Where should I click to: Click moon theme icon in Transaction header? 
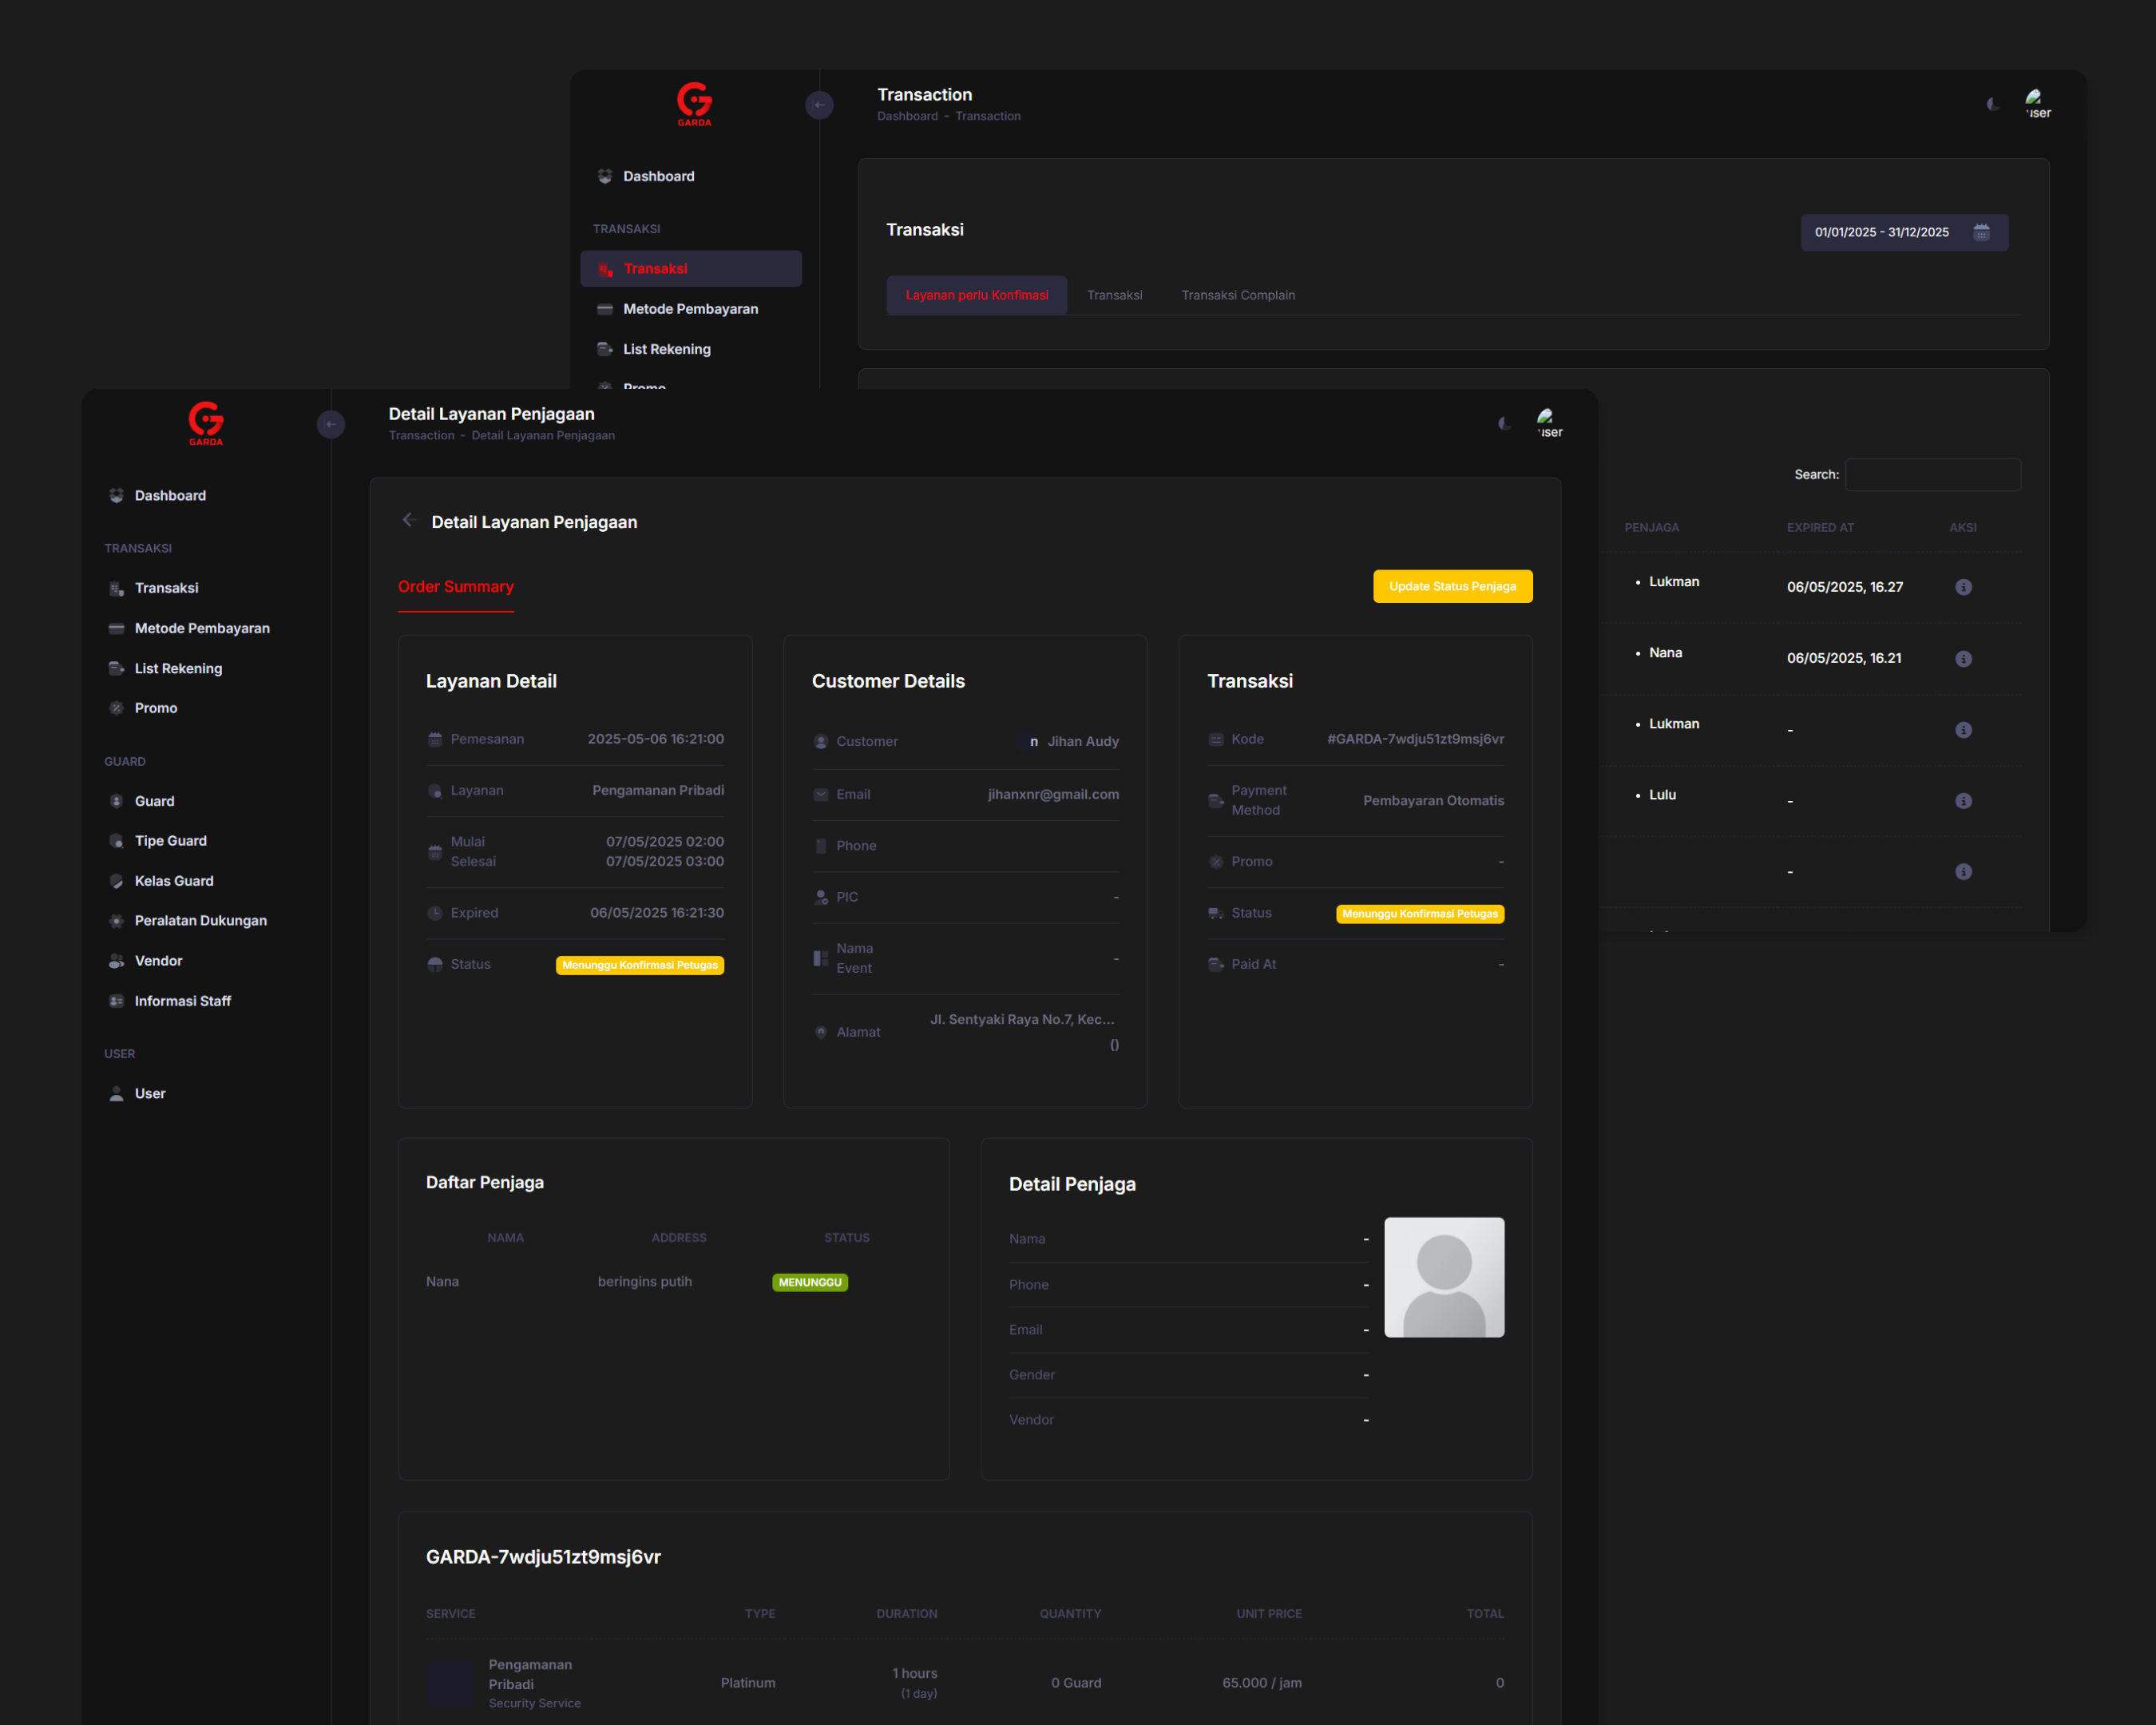1992,105
